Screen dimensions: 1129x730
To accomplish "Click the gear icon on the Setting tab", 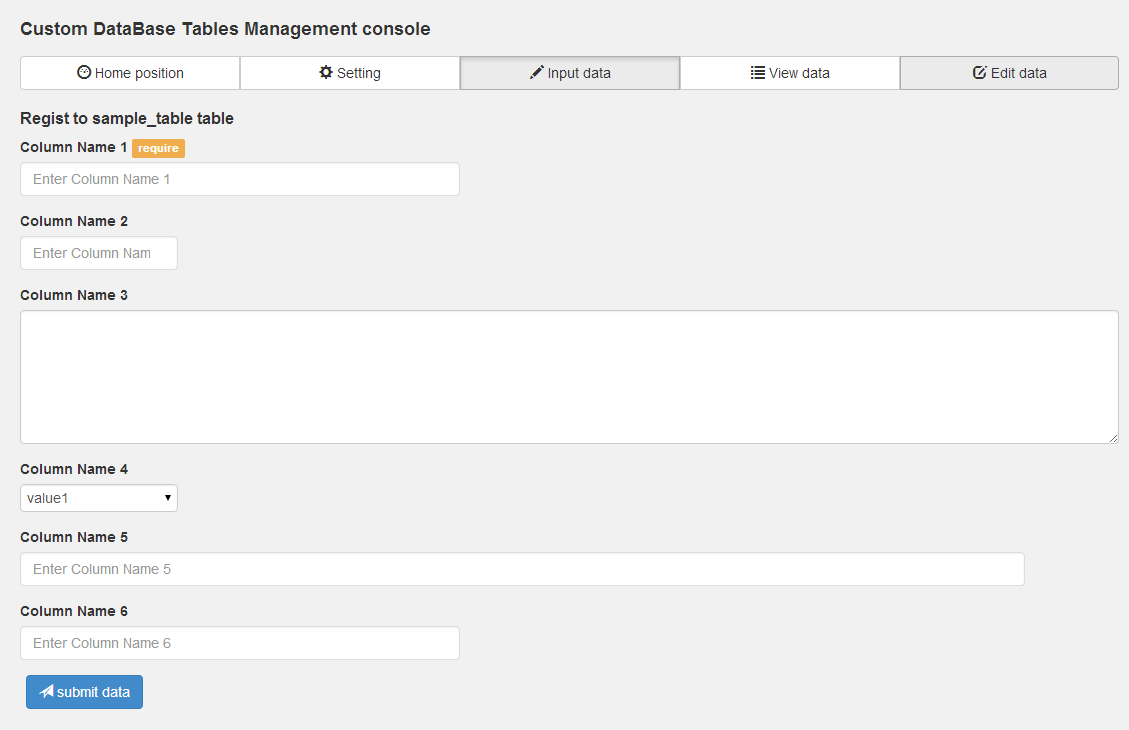I will (x=326, y=73).
